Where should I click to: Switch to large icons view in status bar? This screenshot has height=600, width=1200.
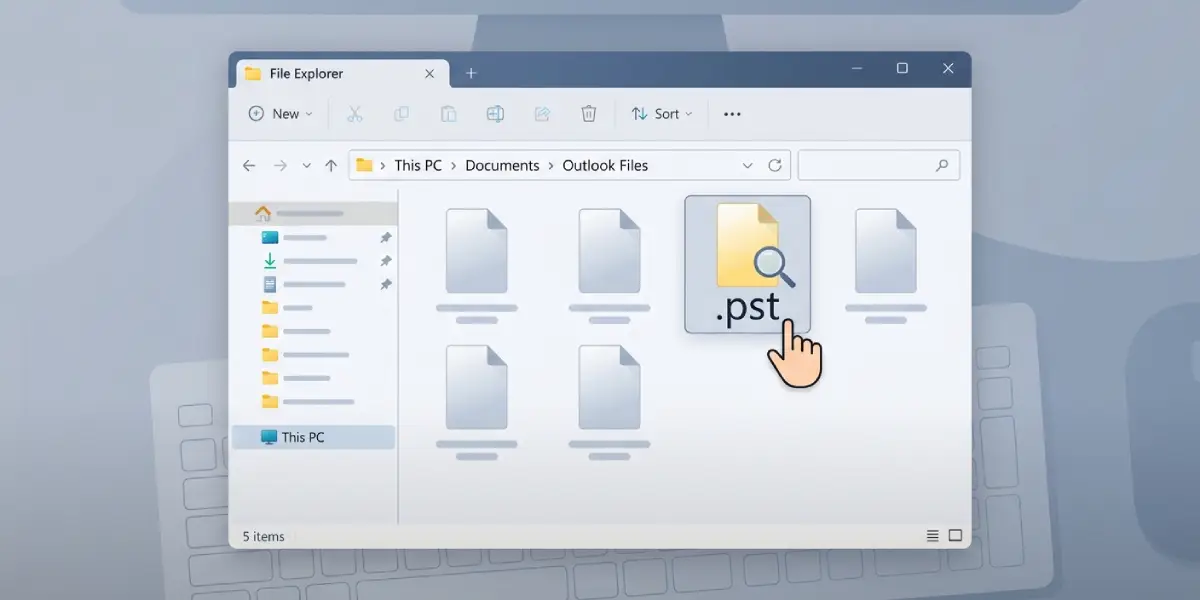pyautogui.click(x=955, y=536)
